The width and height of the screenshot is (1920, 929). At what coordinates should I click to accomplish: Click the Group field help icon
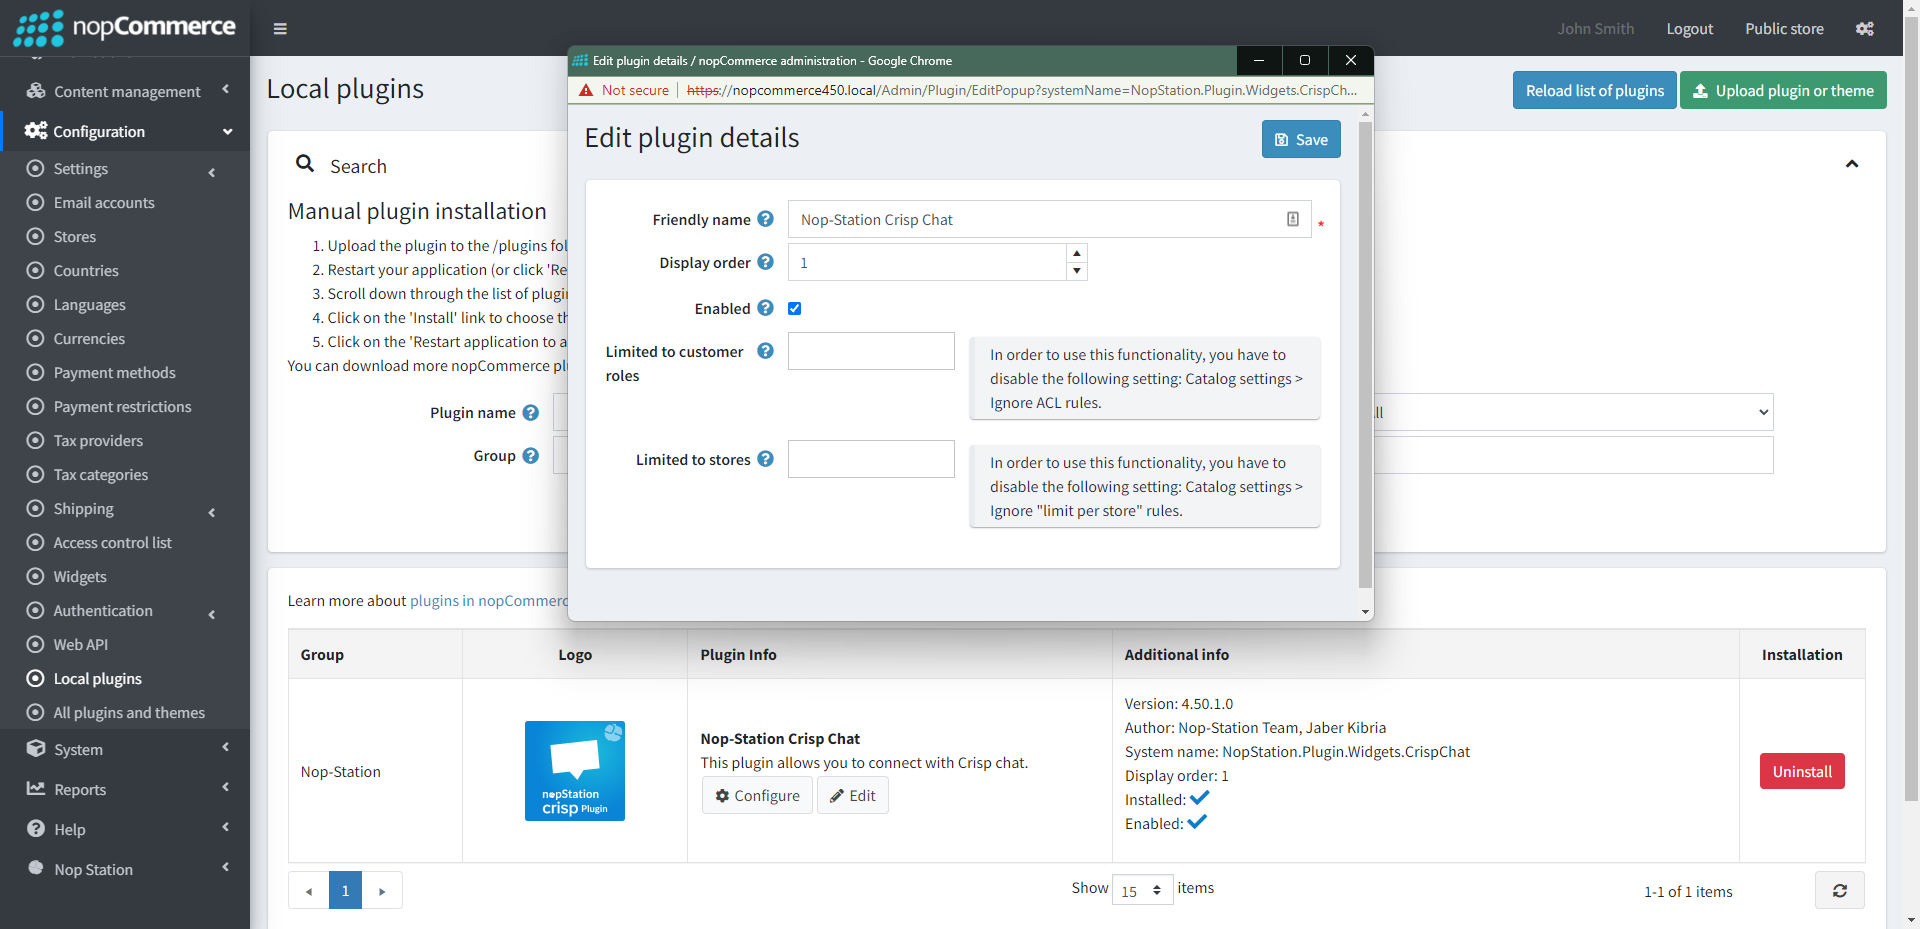(530, 455)
